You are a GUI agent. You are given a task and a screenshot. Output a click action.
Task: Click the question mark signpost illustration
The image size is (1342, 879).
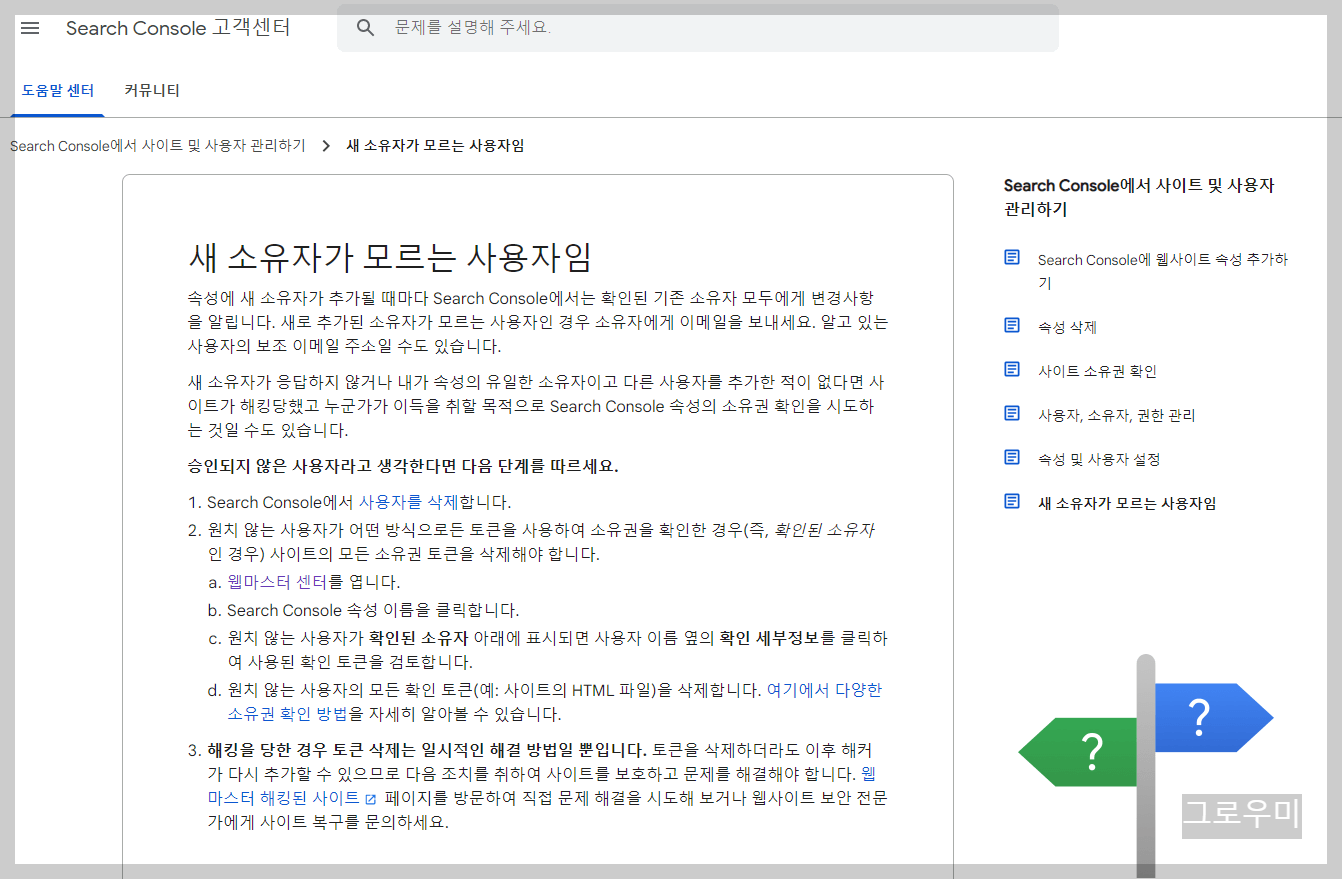(1146, 766)
